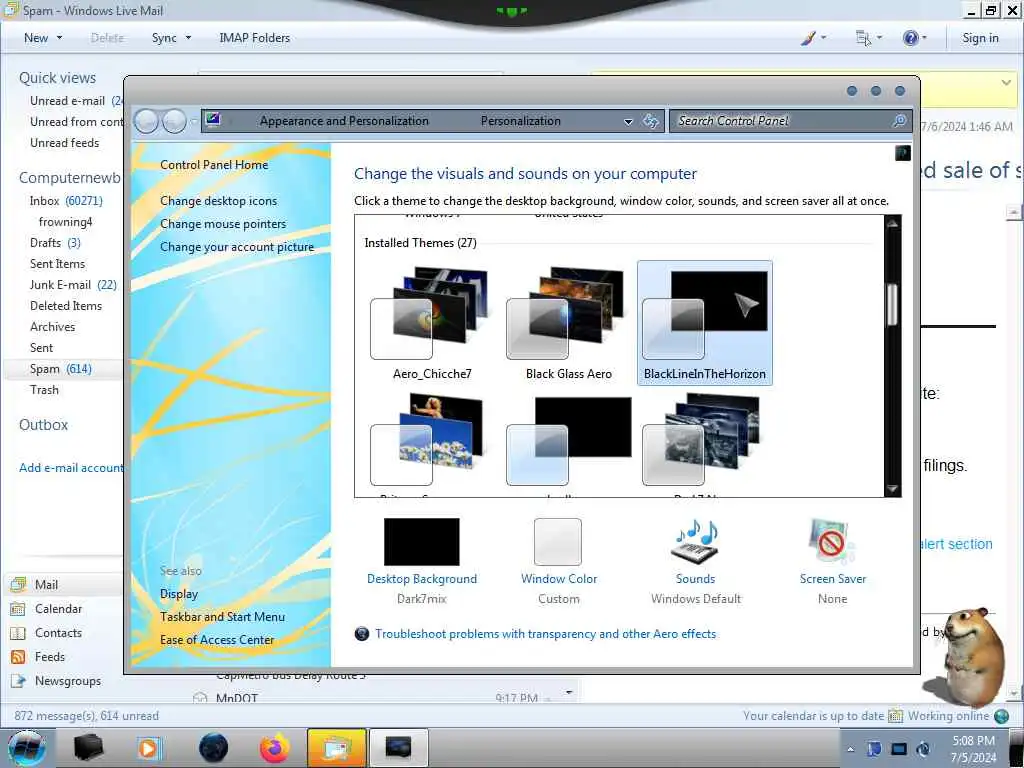Switch to Personalization taskbar button
The image size is (1024, 768).
click(398, 748)
